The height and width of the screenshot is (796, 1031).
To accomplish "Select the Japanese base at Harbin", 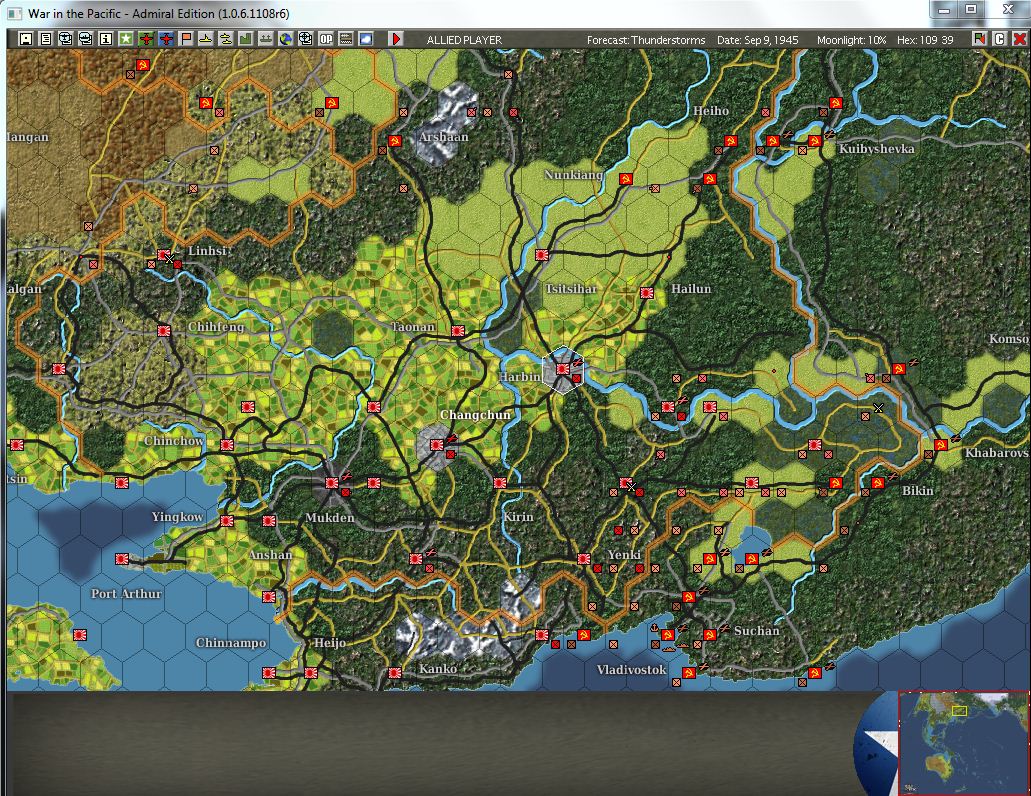I will tap(562, 369).
